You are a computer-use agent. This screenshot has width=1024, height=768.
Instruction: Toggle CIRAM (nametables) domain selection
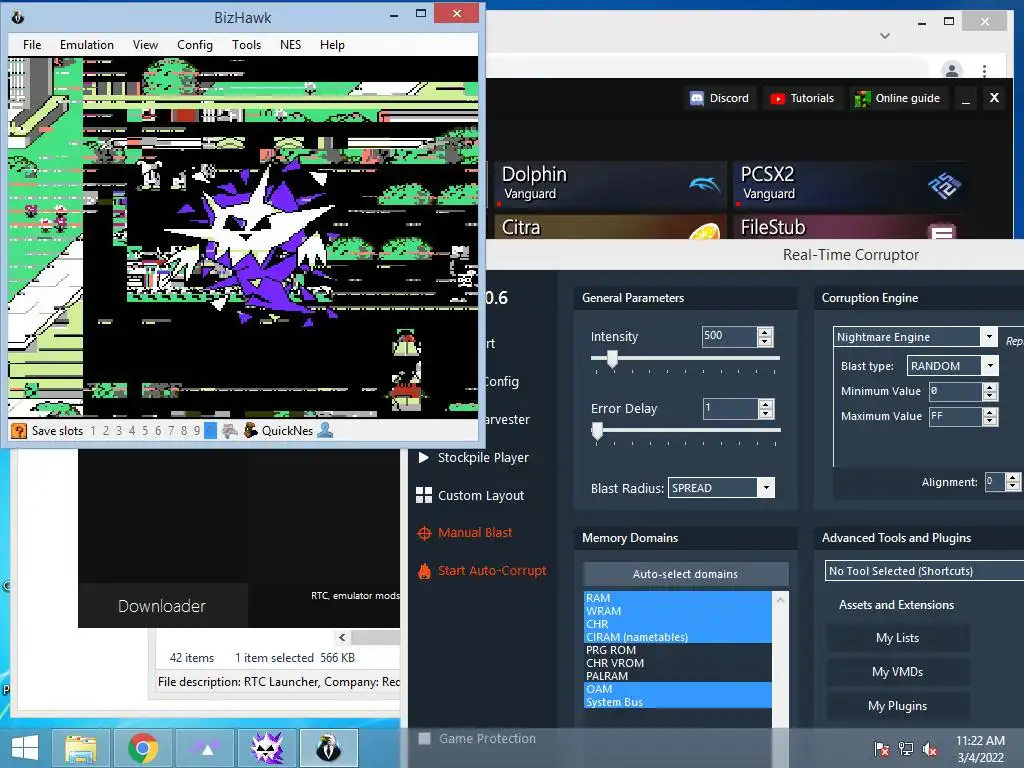click(x=677, y=637)
